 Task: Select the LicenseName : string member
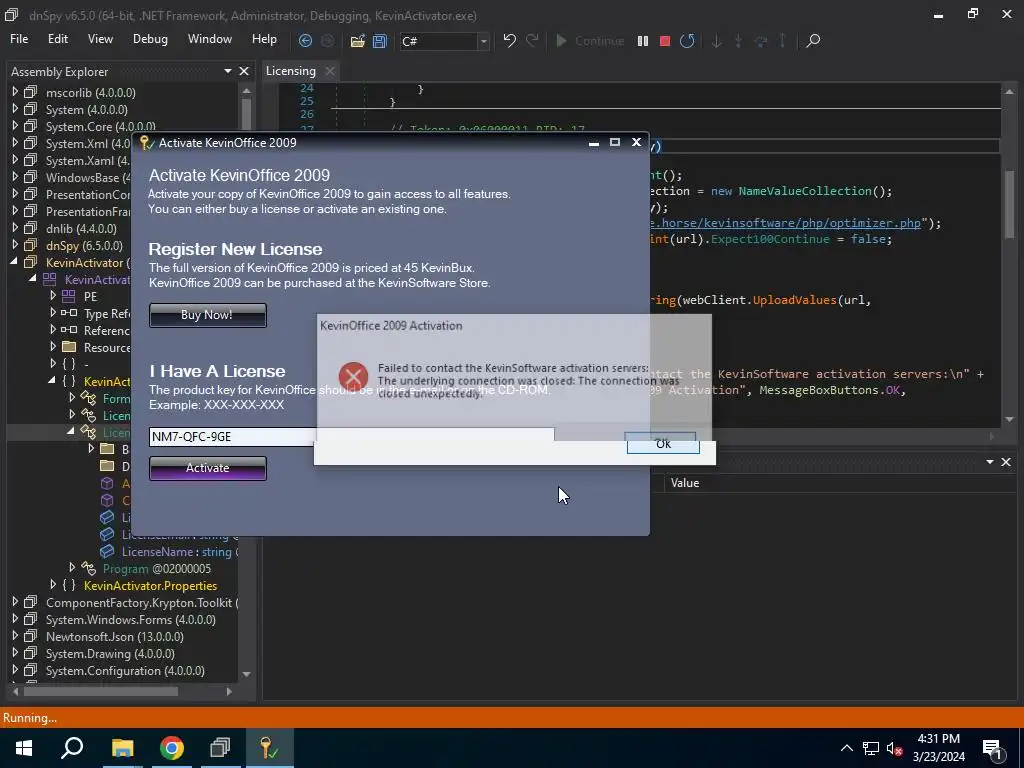coord(178,552)
